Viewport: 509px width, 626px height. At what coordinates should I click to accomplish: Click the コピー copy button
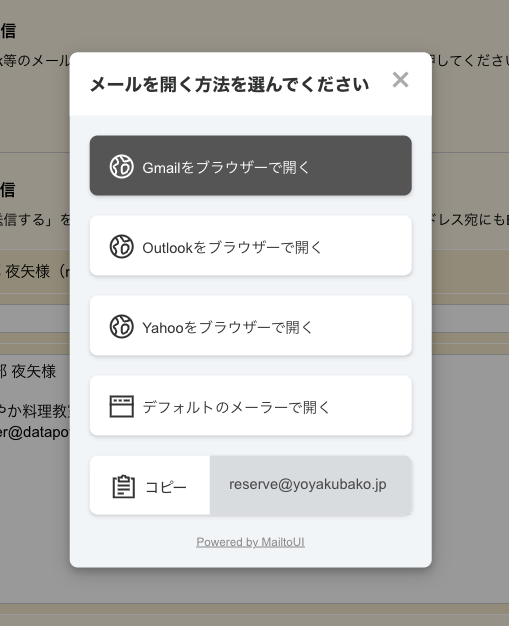[150, 485]
